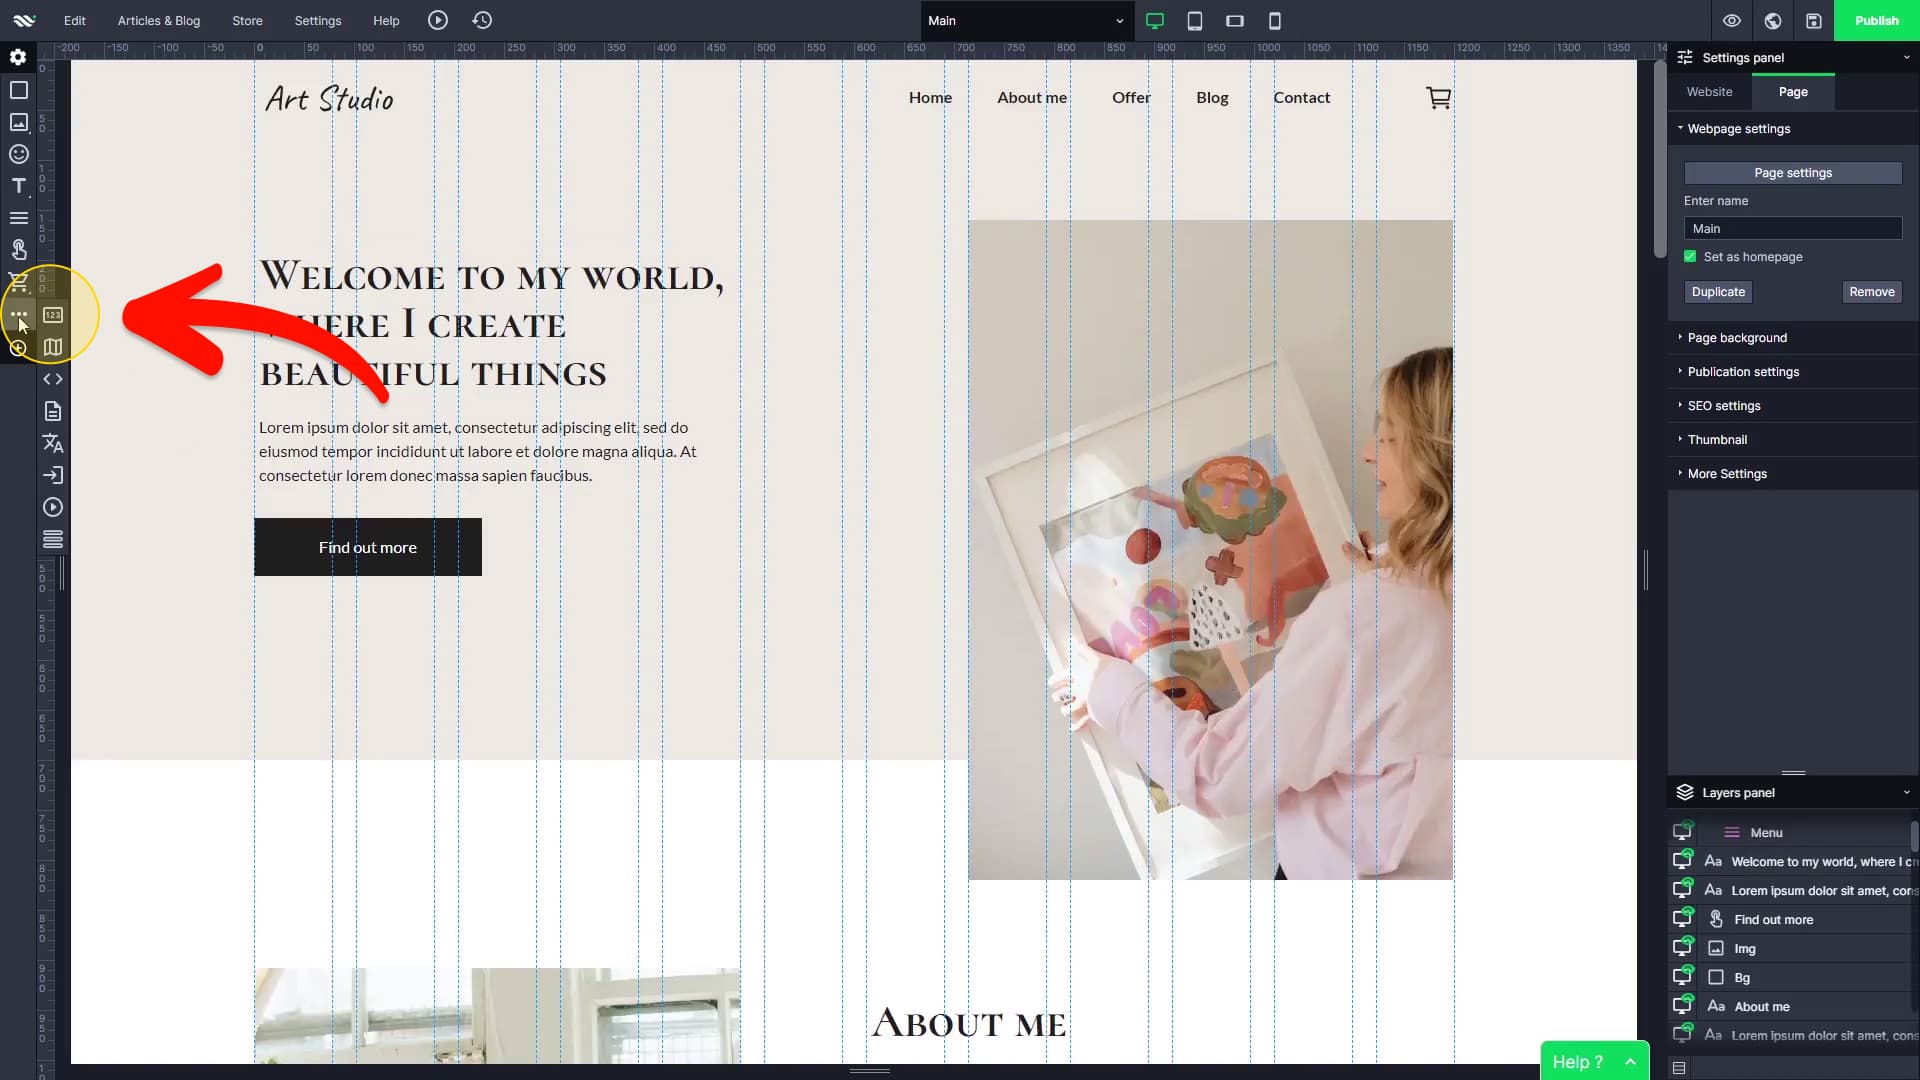Click the save disk icon

click(1814, 20)
